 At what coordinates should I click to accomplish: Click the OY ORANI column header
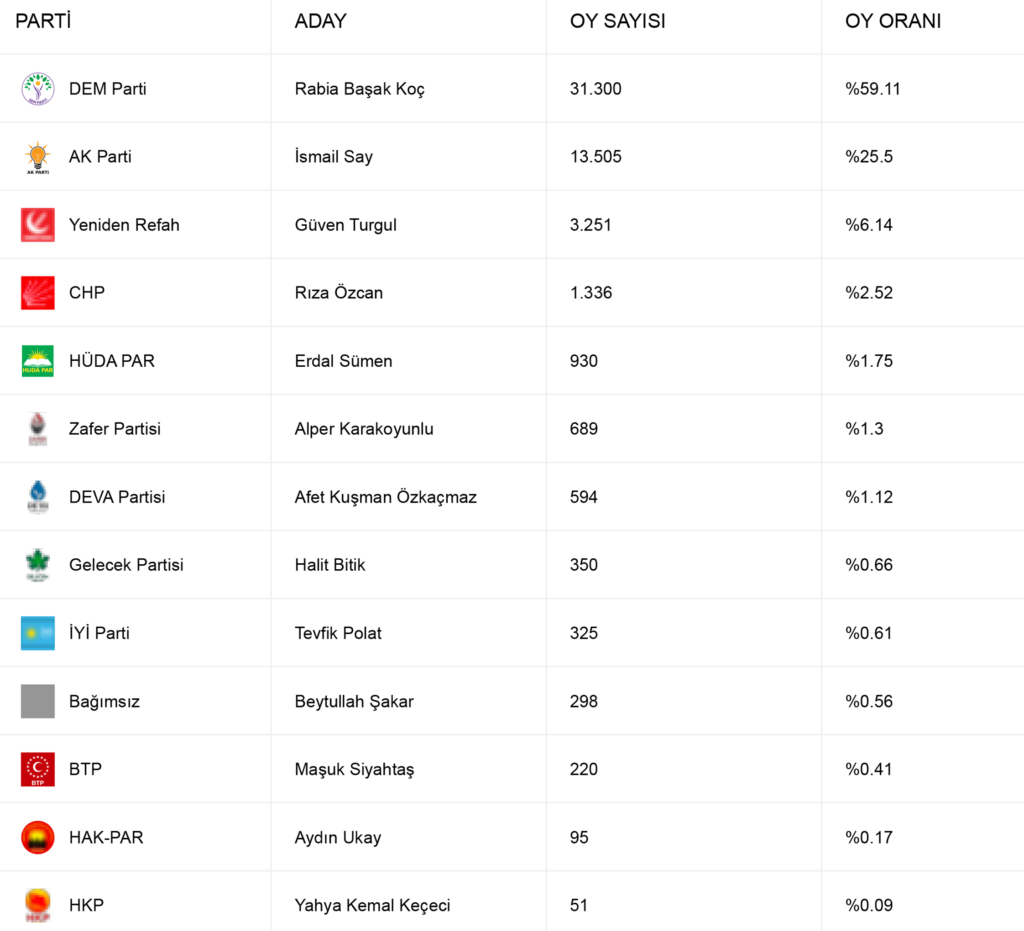click(893, 21)
